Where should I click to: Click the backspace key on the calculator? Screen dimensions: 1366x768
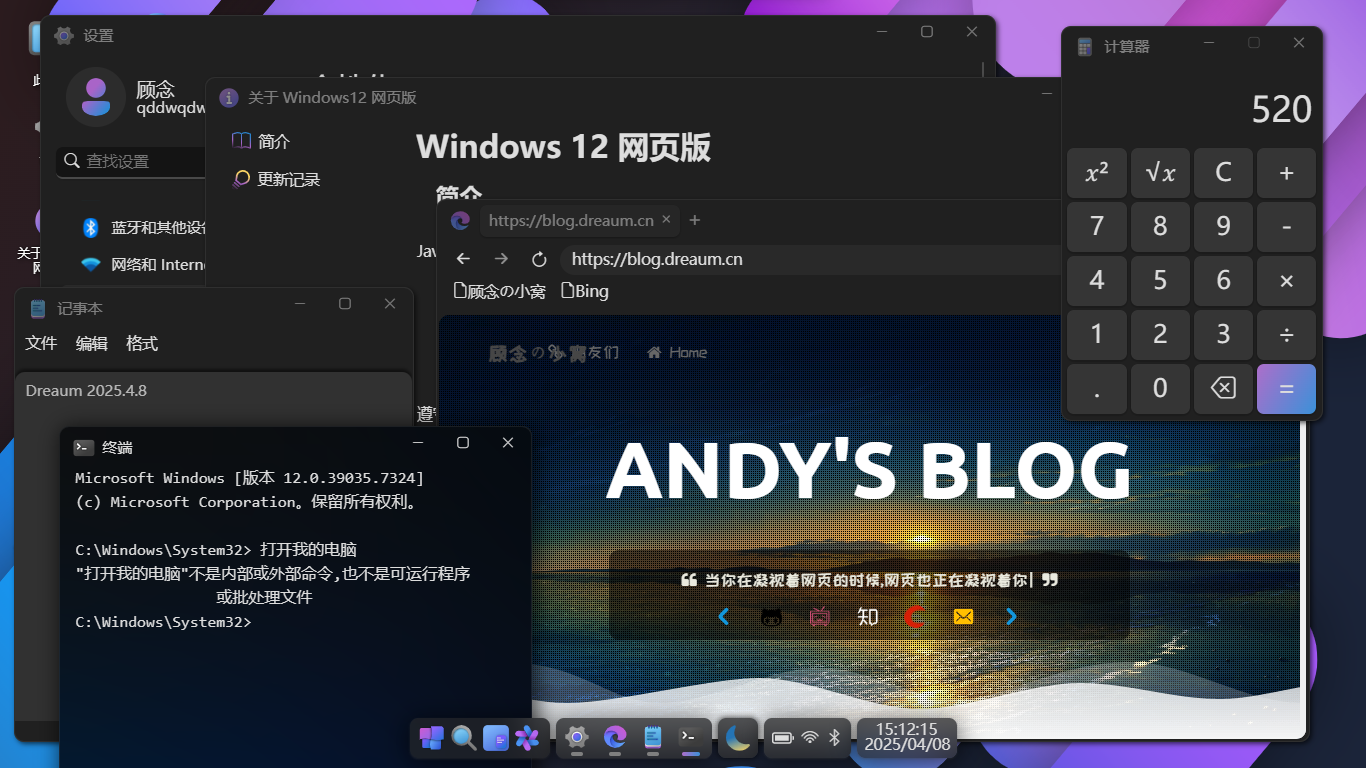pyautogui.click(x=1223, y=389)
